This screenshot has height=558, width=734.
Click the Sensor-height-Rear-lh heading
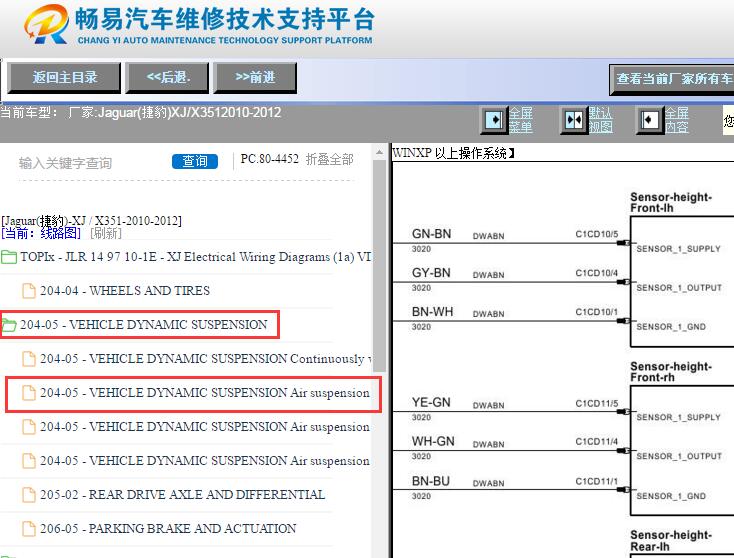671,541
